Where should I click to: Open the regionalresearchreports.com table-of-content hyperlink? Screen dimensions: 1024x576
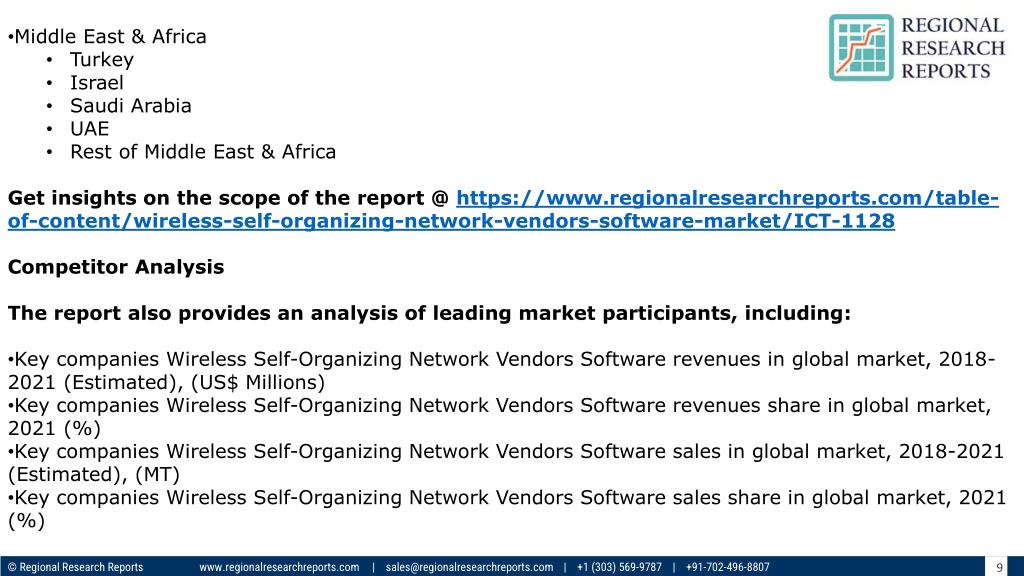(728, 198)
